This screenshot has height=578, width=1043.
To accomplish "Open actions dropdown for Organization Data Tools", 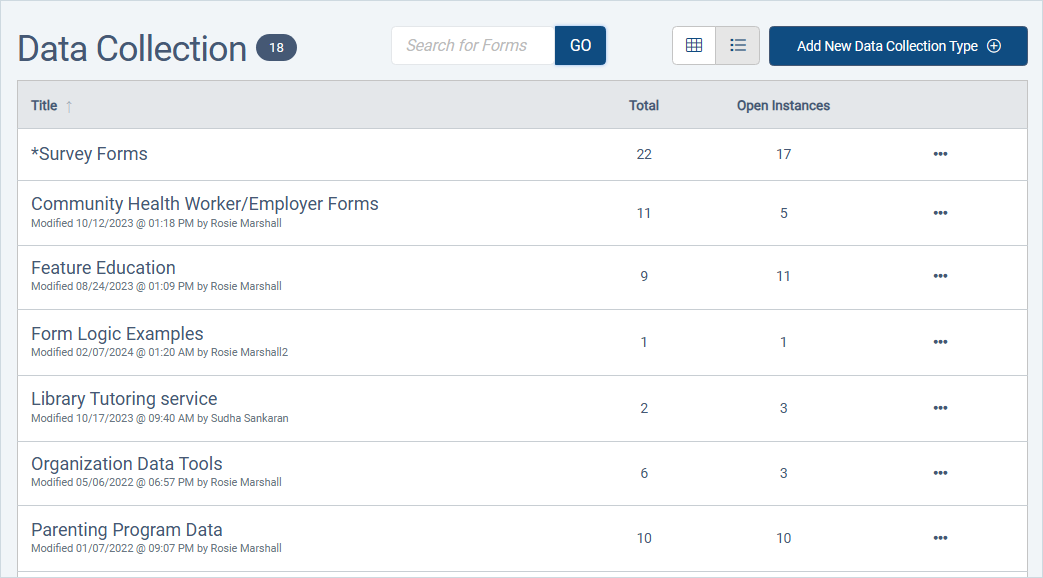I will pyautogui.click(x=940, y=473).
